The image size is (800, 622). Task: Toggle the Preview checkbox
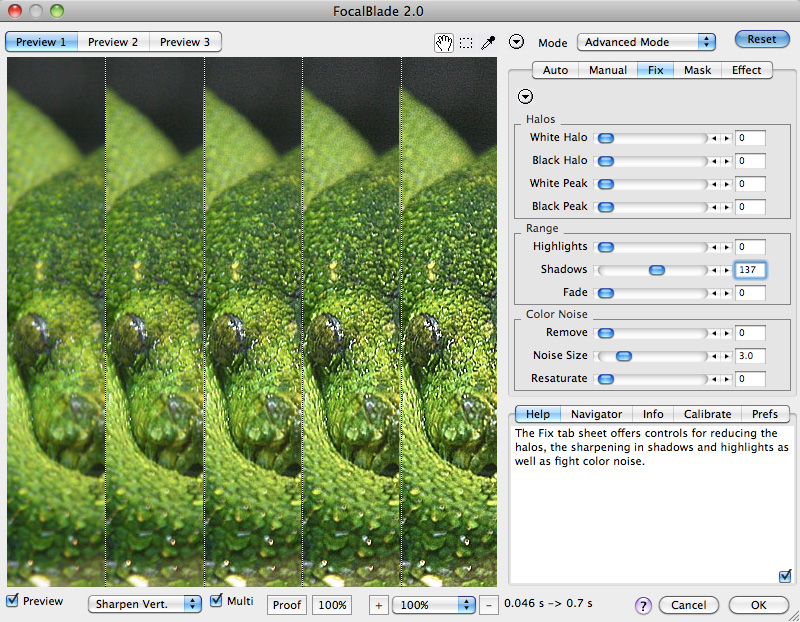coord(12,601)
